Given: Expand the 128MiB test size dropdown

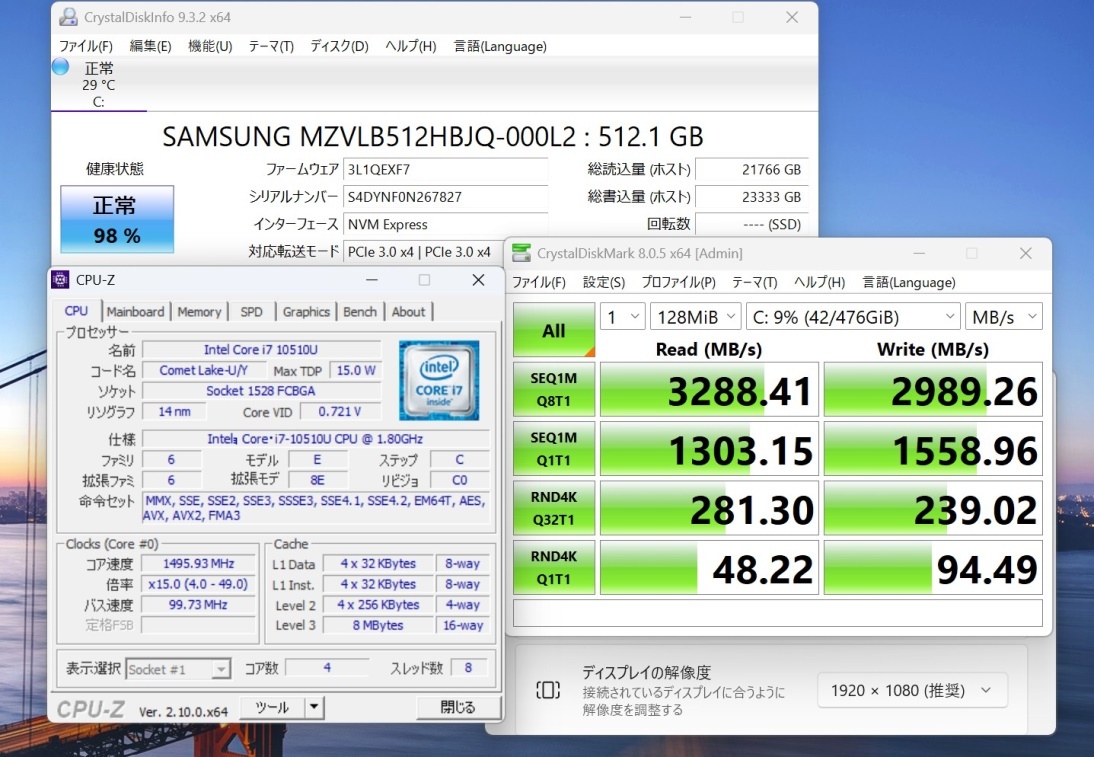Looking at the screenshot, I should [696, 317].
